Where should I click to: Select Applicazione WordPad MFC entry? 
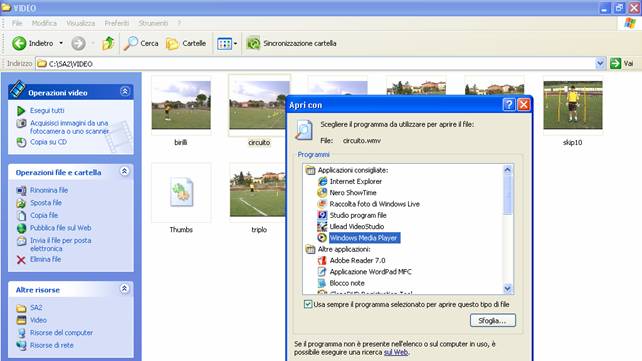[x=370, y=272]
